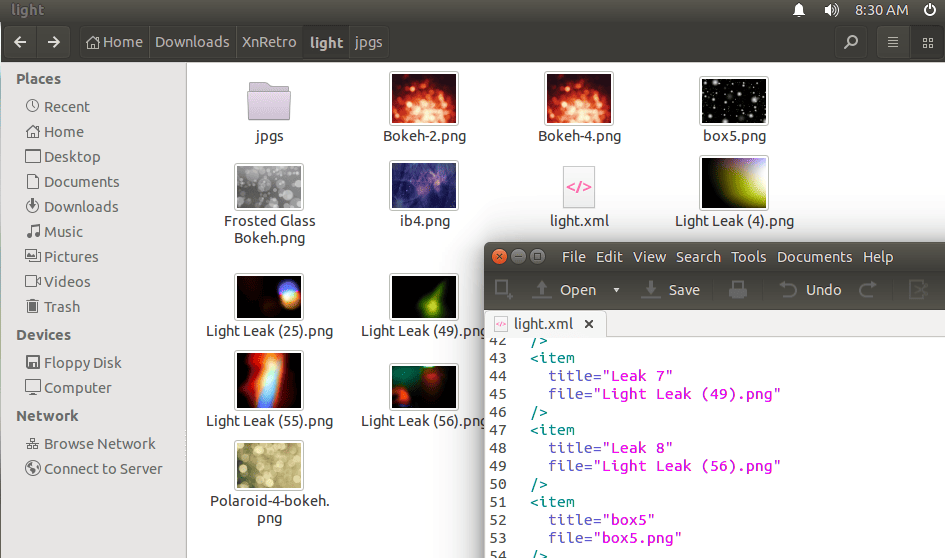Click the forward navigation arrow

click(x=54, y=42)
